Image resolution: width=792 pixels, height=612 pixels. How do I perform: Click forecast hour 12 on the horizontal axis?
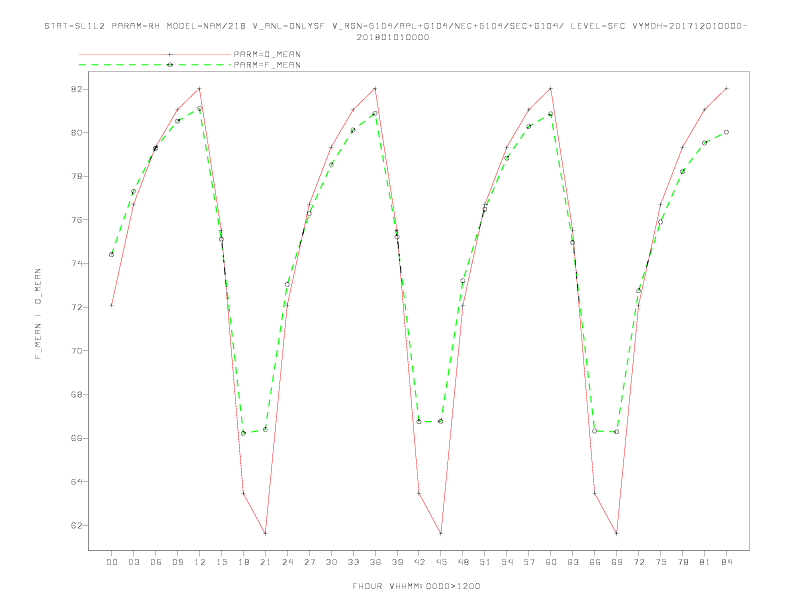coord(200,562)
